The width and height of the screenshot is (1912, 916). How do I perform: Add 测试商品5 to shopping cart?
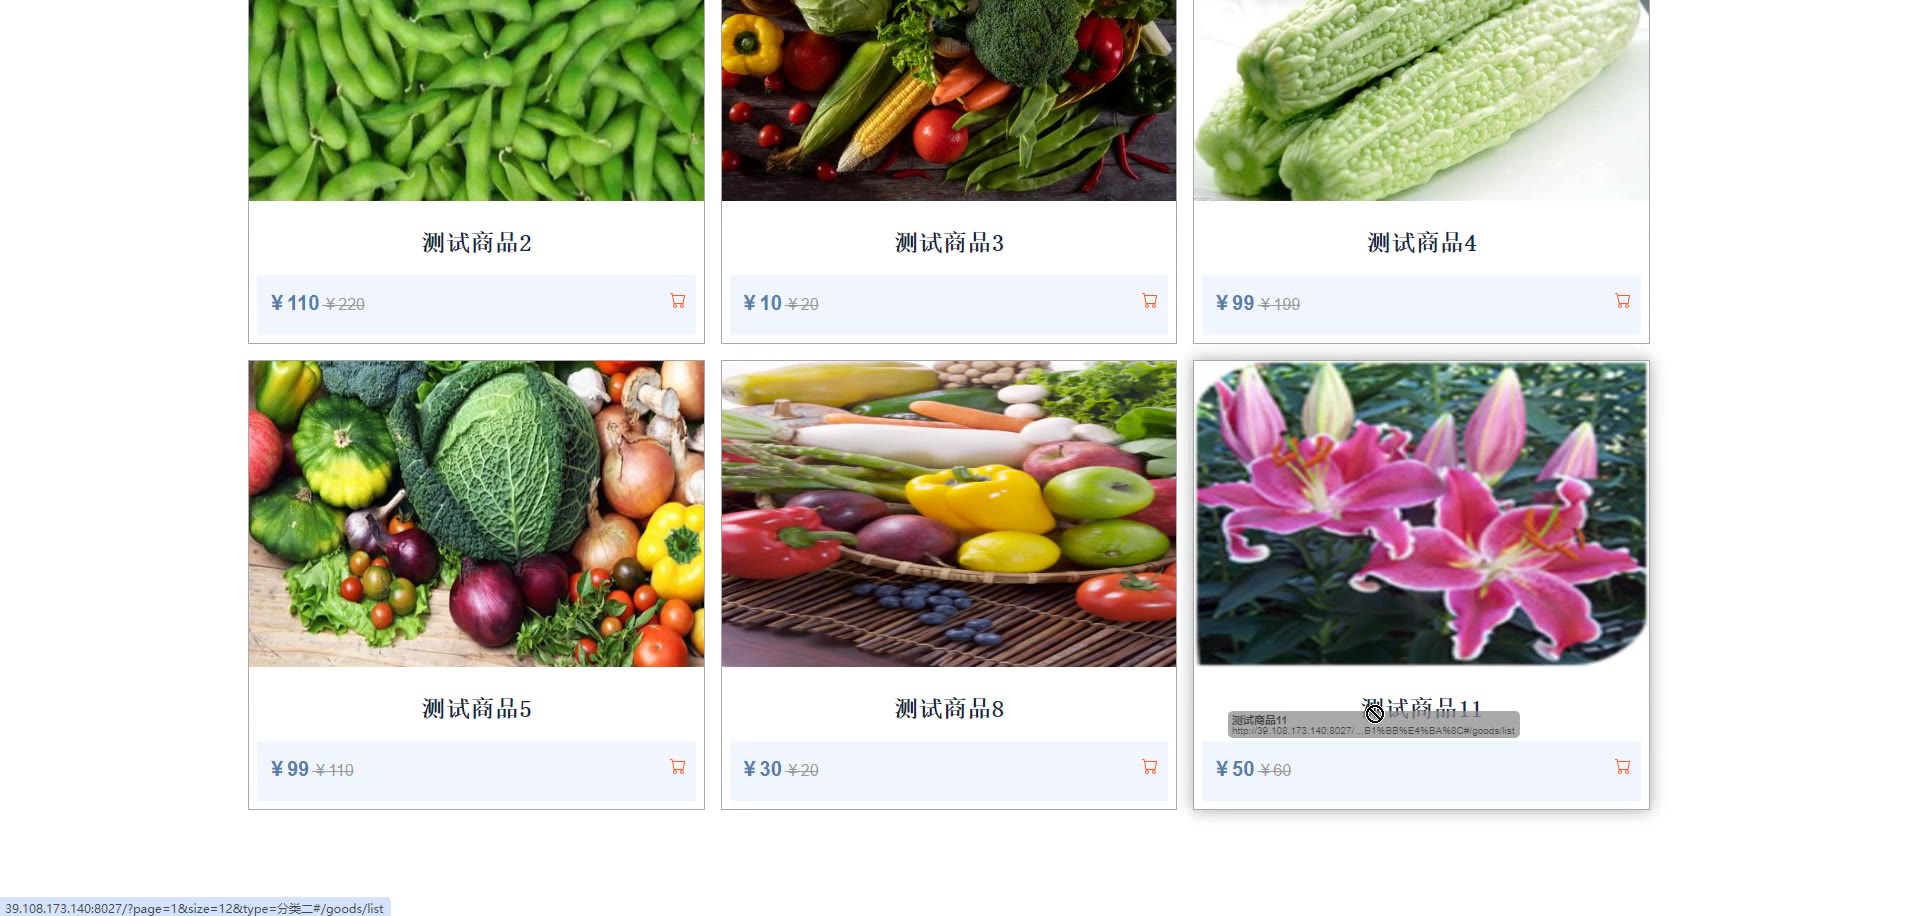tap(677, 767)
